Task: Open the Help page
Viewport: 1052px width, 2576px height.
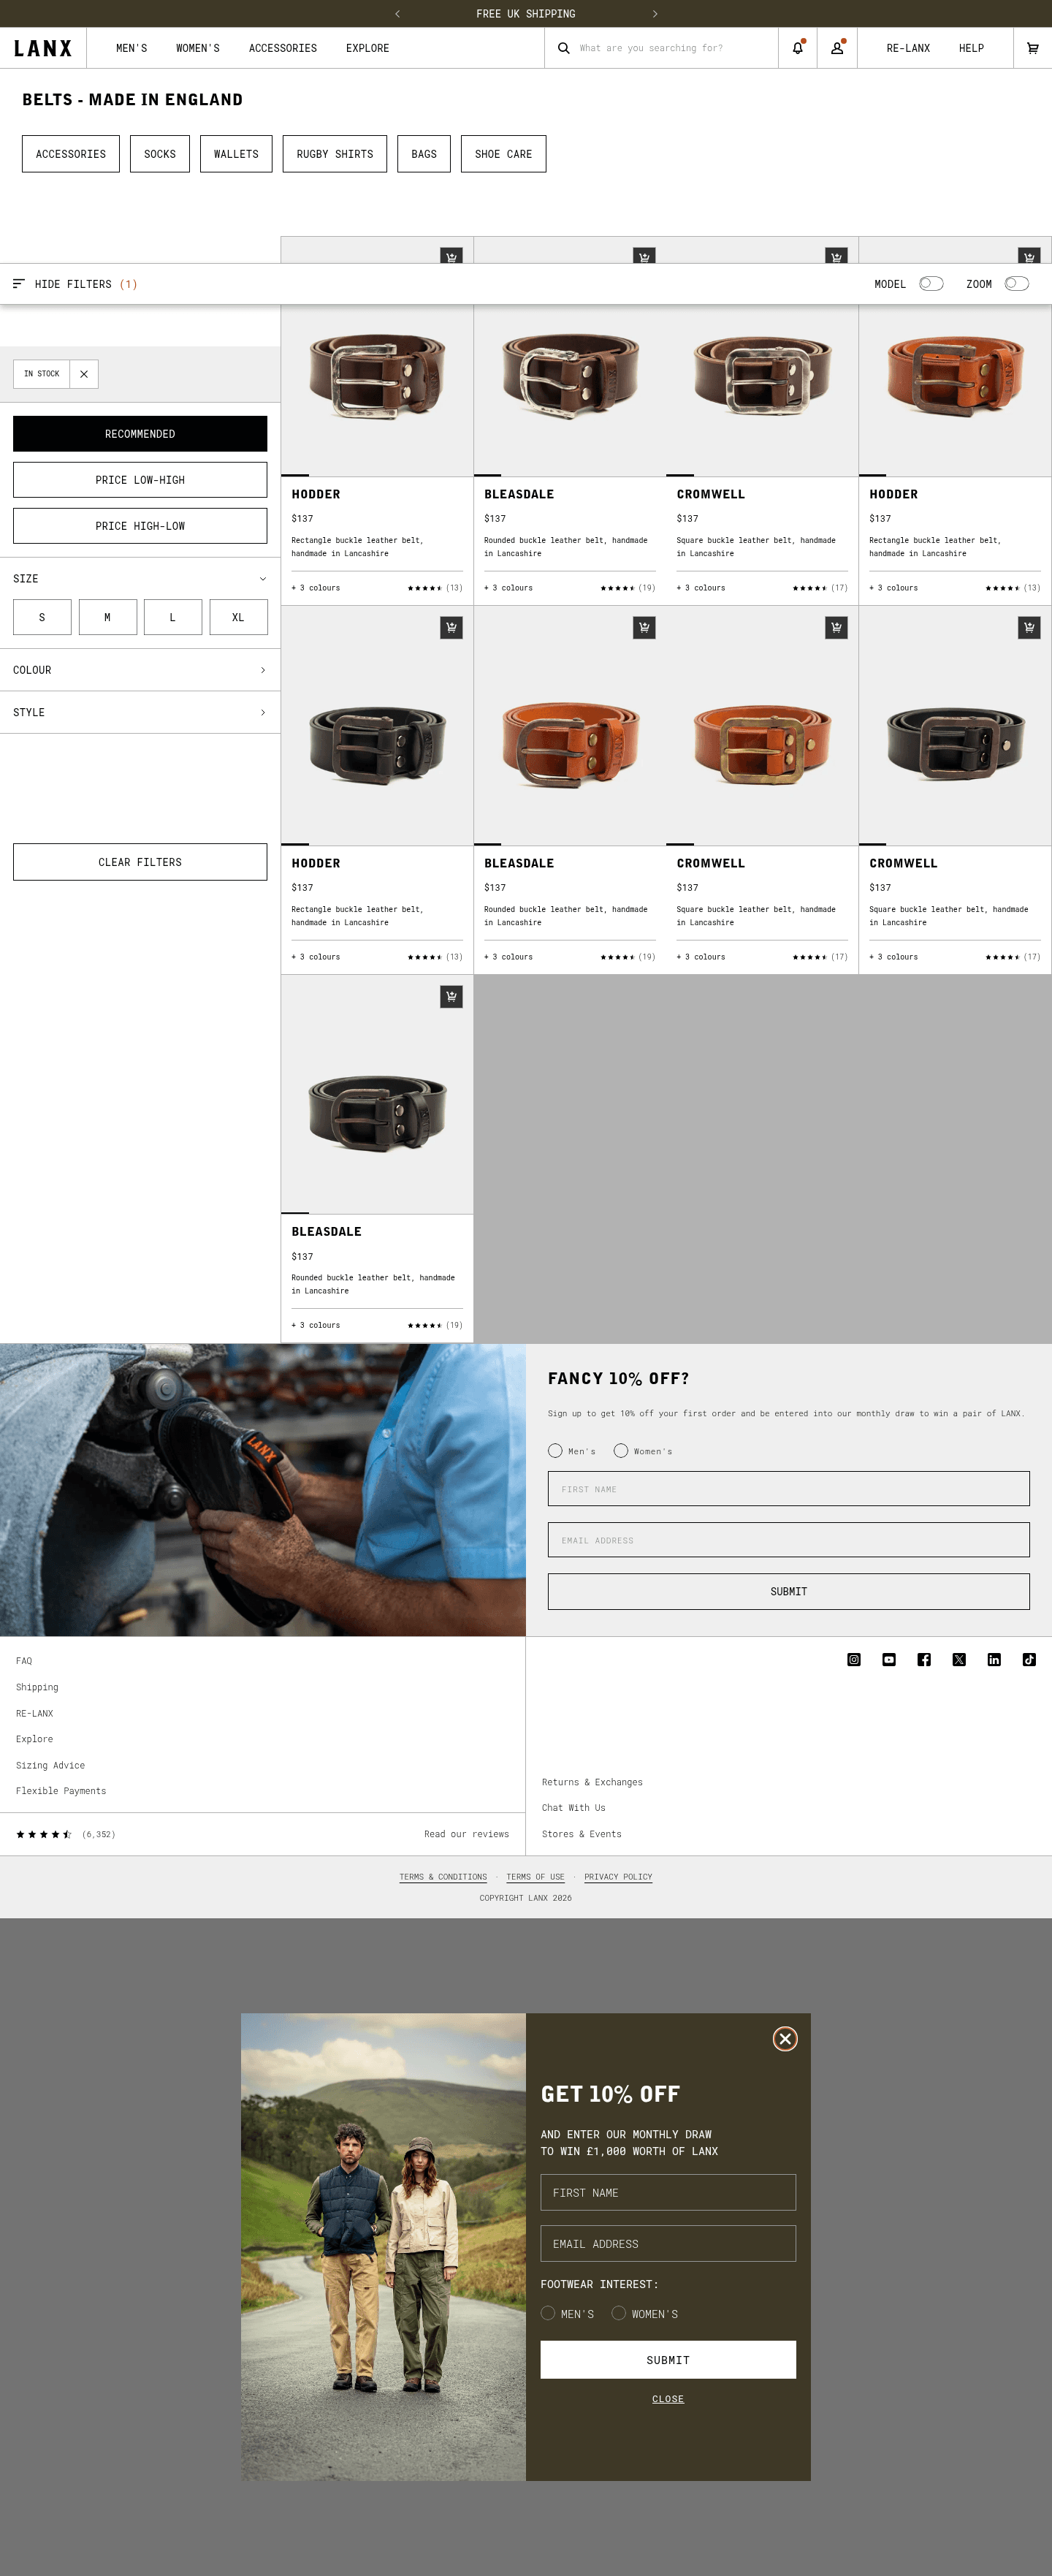Action: pyautogui.click(x=971, y=48)
